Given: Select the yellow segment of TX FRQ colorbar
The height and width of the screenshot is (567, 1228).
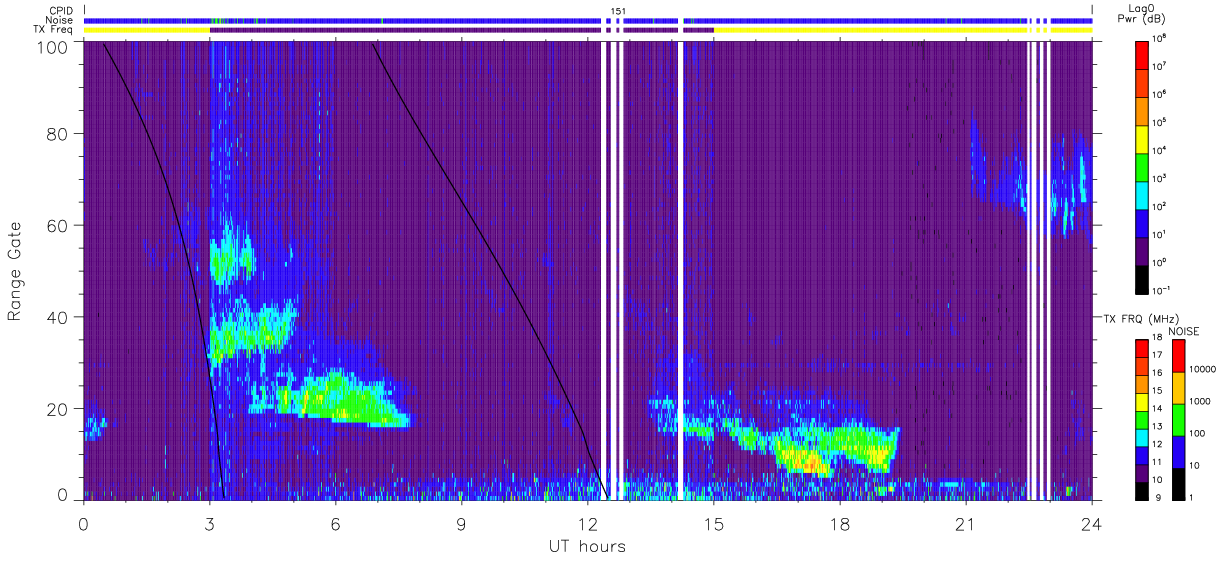Looking at the screenshot, I should coord(1141,402).
